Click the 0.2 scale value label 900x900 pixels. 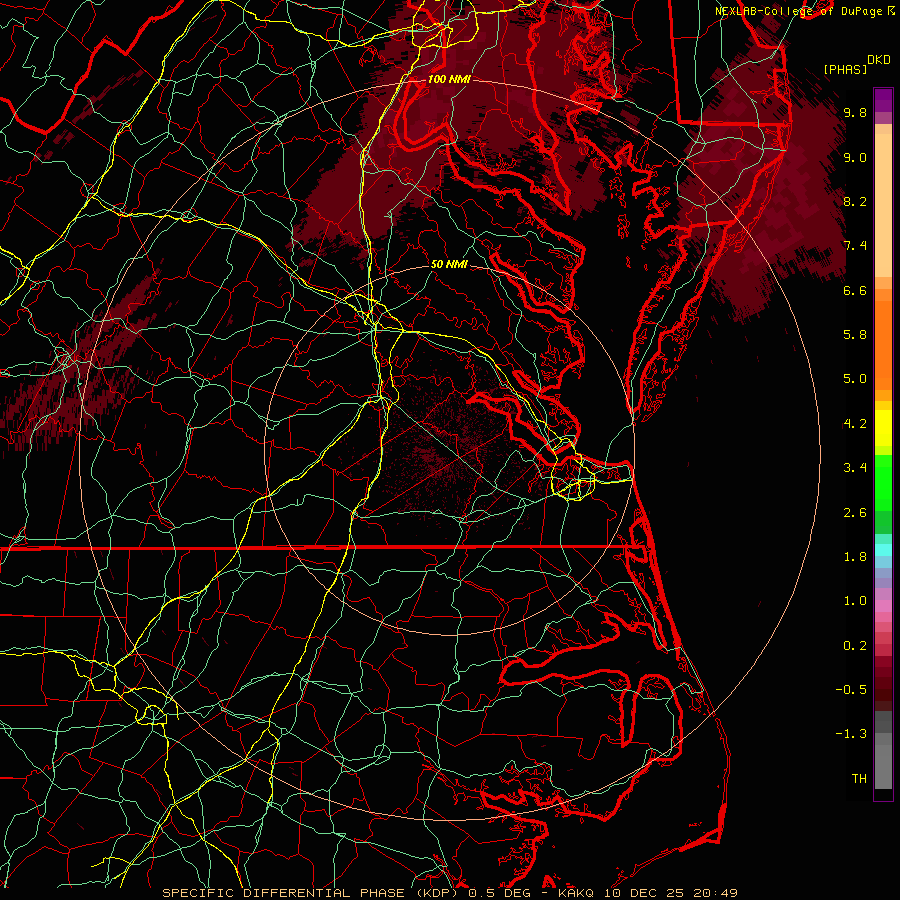855,645
